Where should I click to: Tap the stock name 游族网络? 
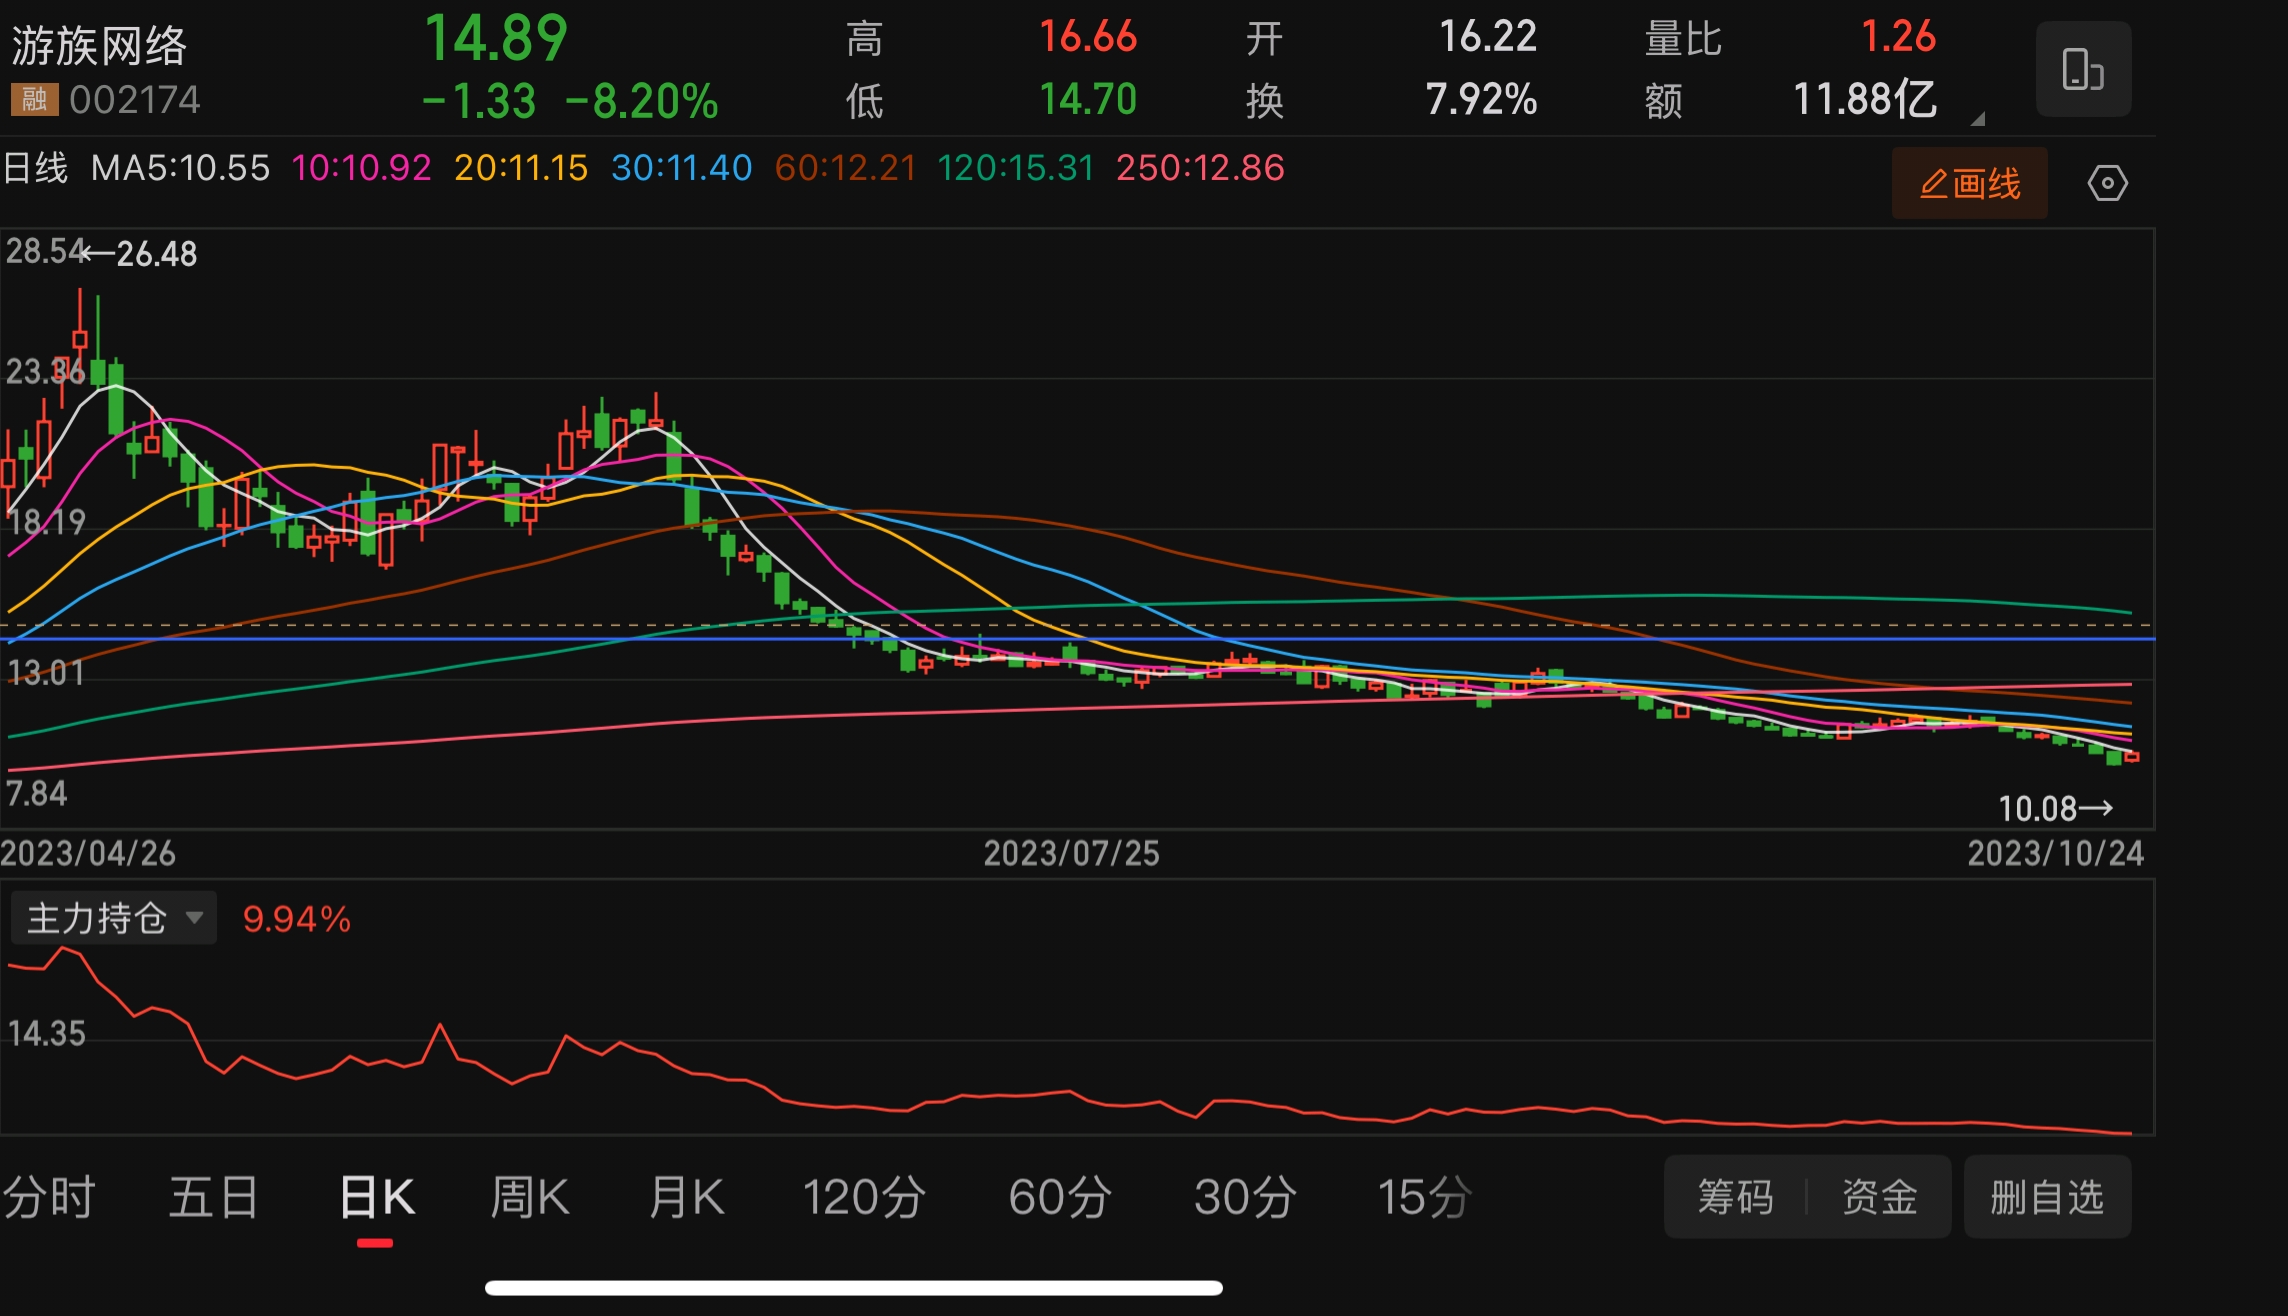99,46
